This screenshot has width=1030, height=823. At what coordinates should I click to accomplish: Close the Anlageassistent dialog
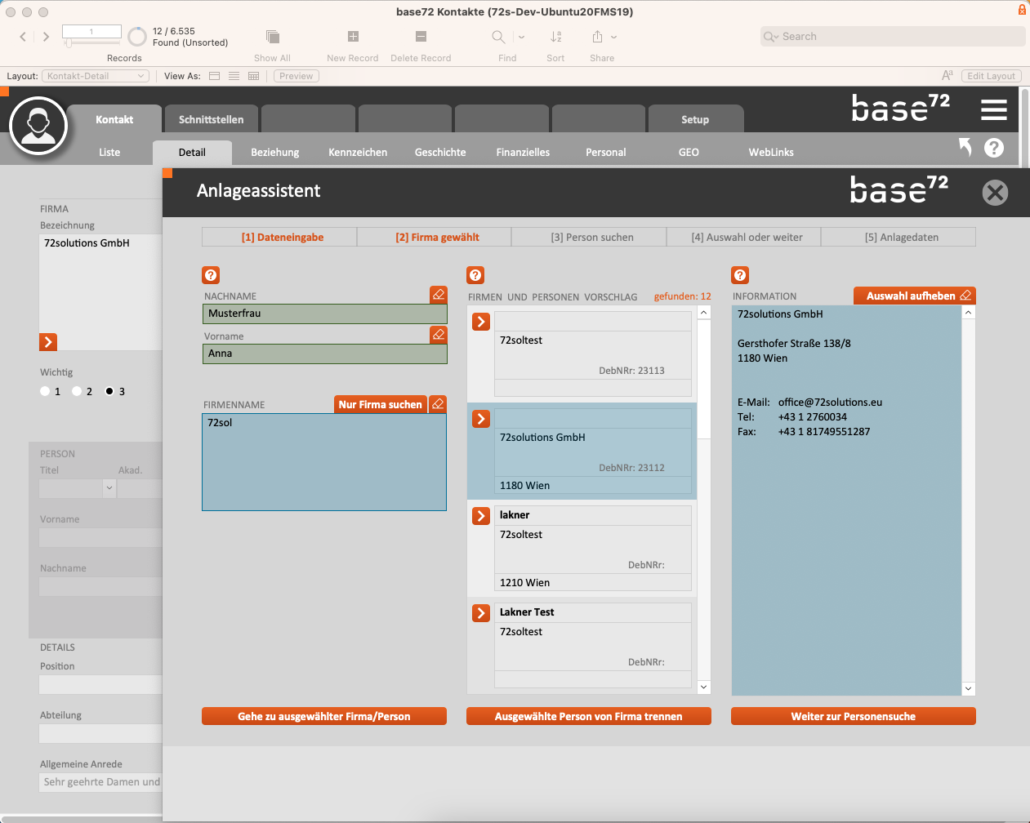pyautogui.click(x=995, y=193)
